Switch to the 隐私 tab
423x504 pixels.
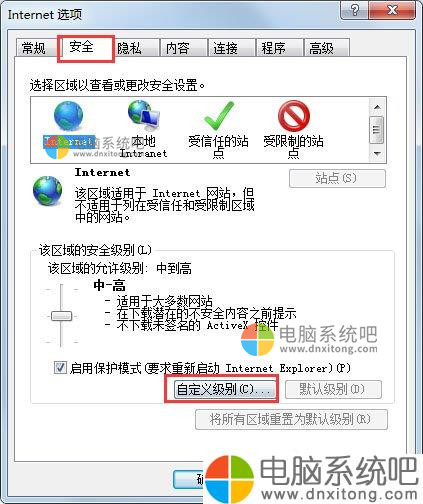[x=129, y=48]
